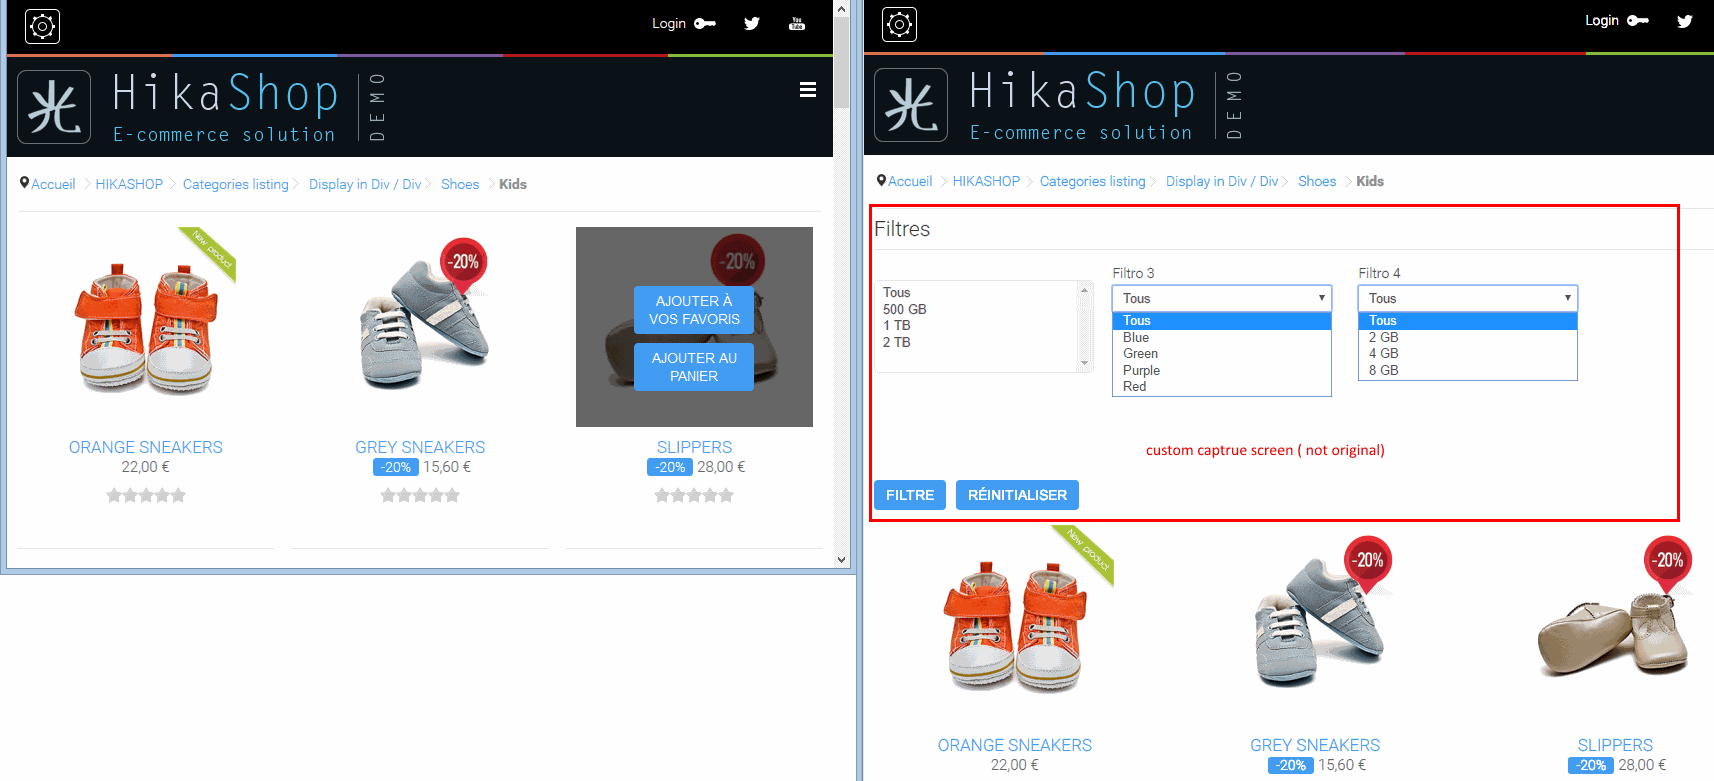1714x781 pixels.
Task: Click HikaShop logo in left window
Action: click(x=201, y=106)
